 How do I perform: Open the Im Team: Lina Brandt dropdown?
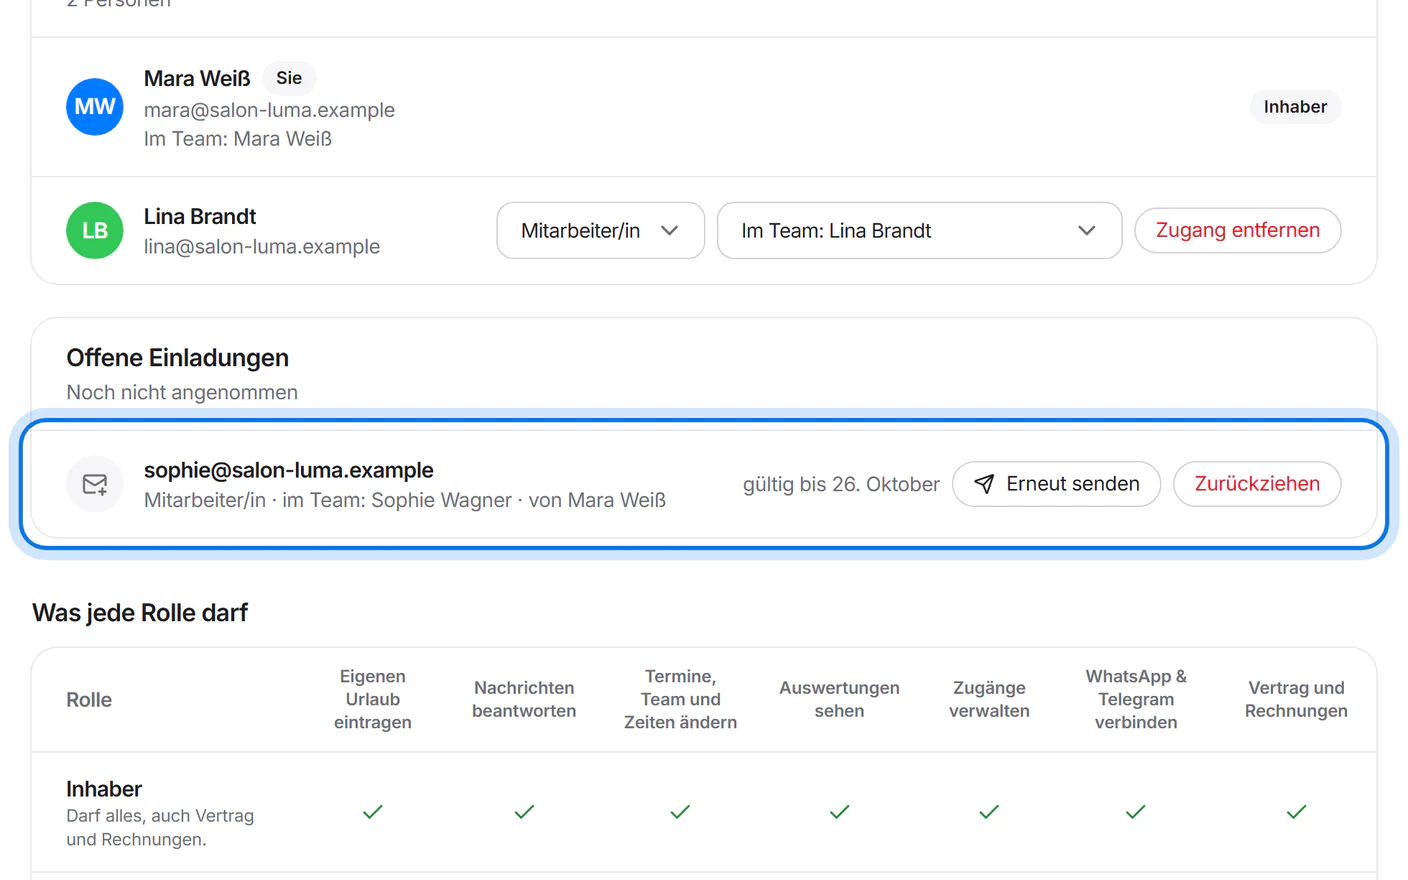pyautogui.click(x=920, y=231)
